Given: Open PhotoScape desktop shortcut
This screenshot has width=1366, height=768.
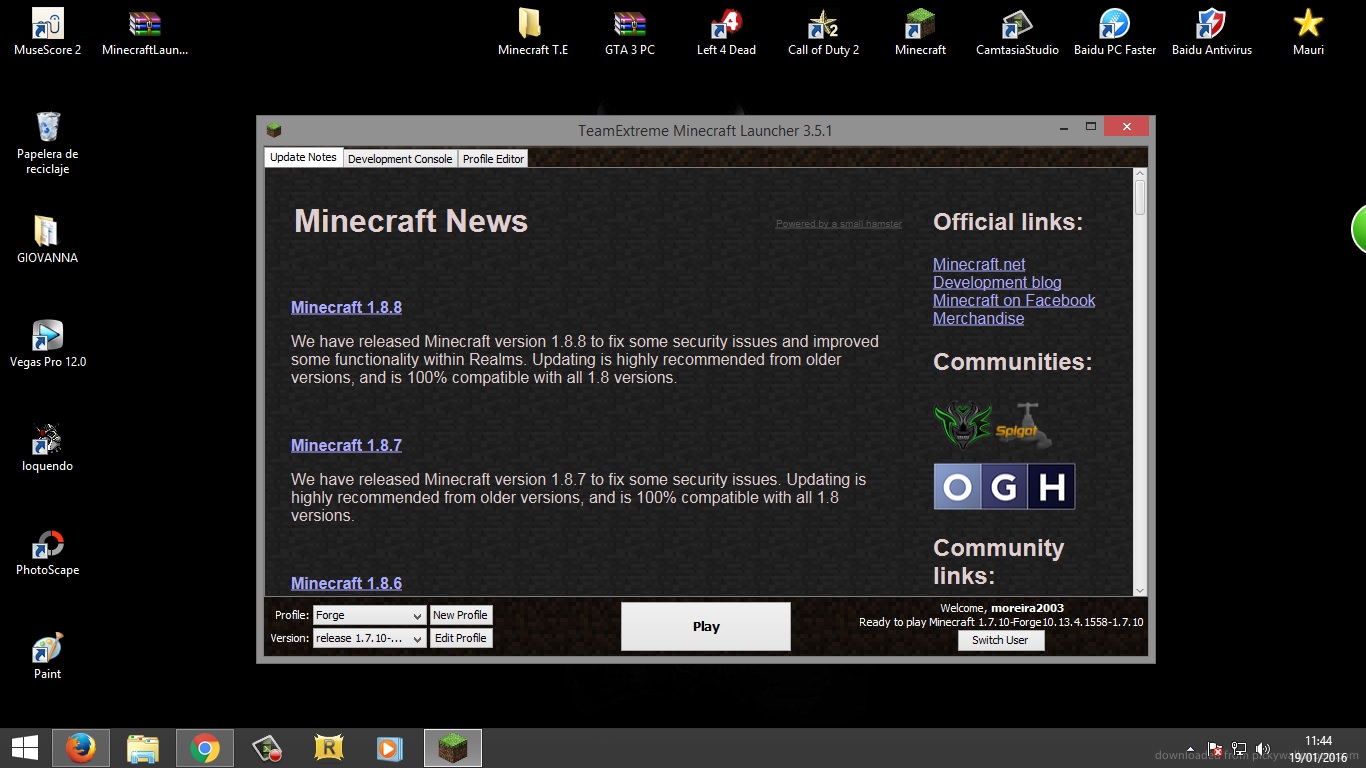Looking at the screenshot, I should coord(47,551).
